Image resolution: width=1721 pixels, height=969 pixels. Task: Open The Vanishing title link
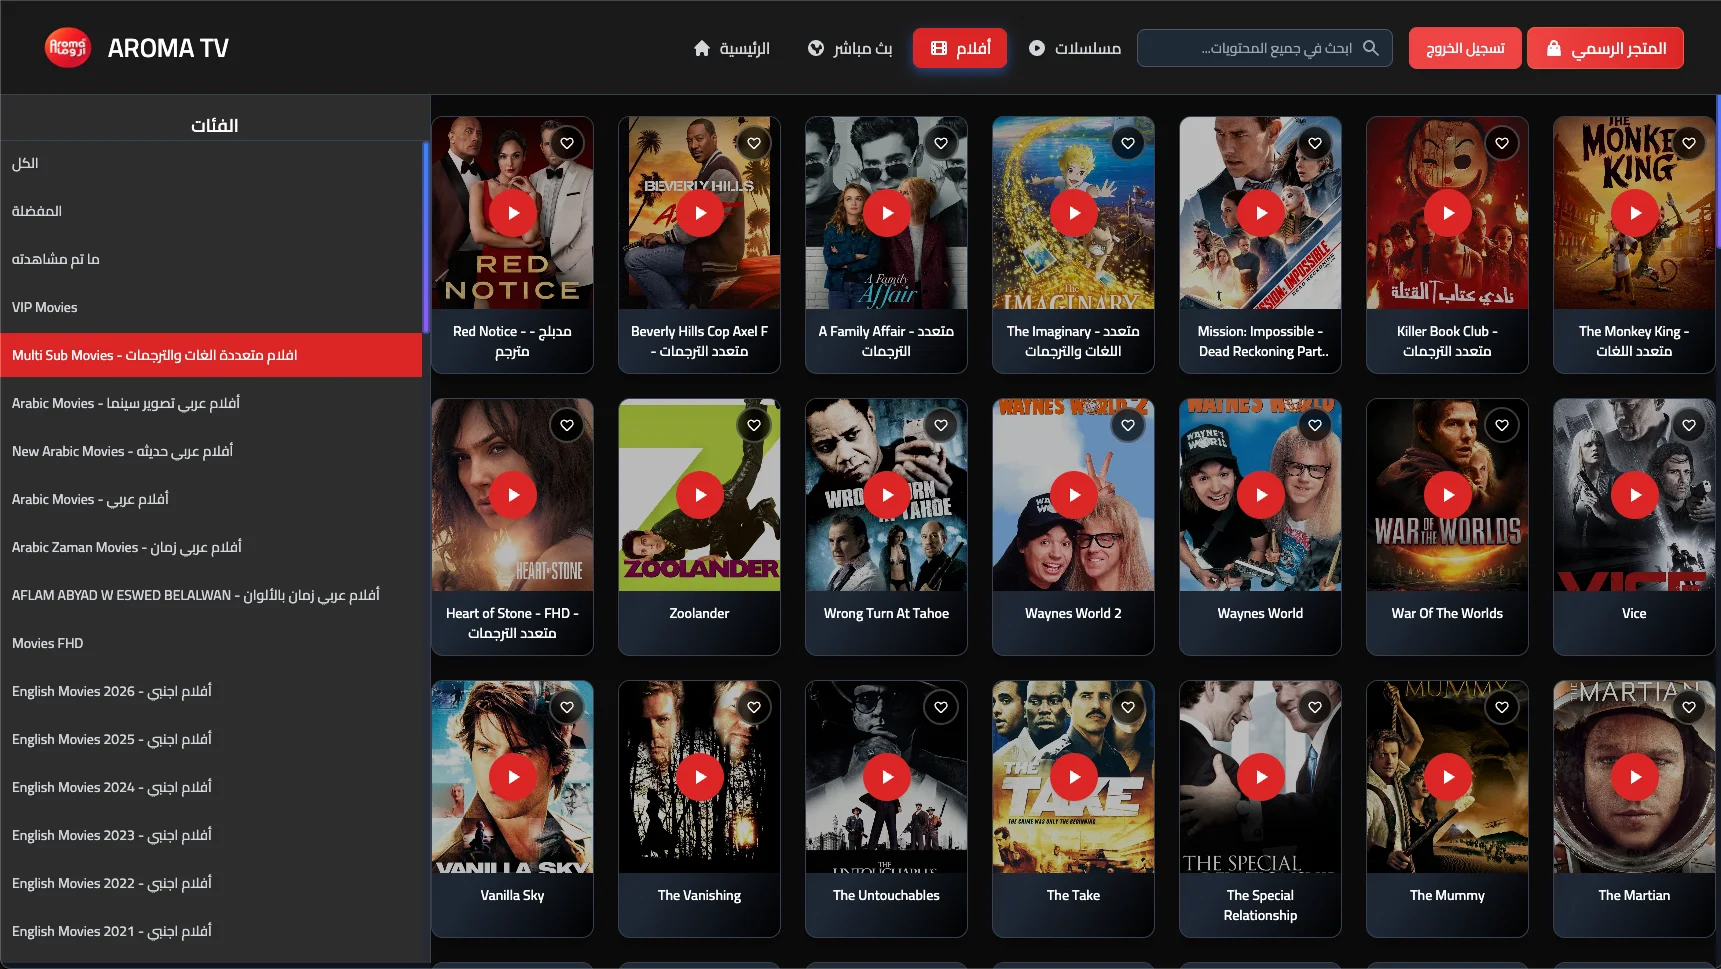tap(700, 896)
